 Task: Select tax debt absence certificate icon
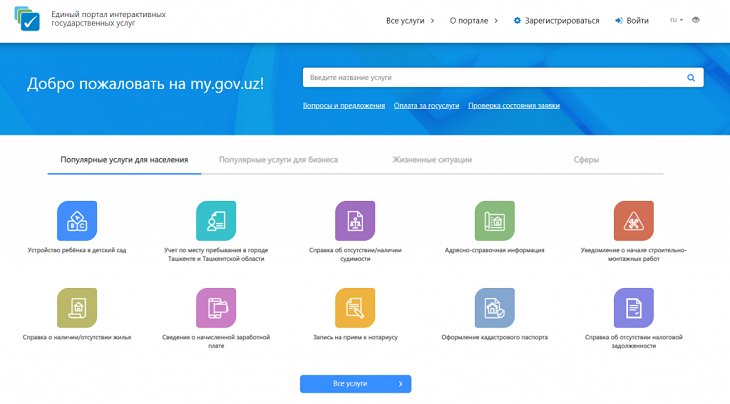click(633, 308)
